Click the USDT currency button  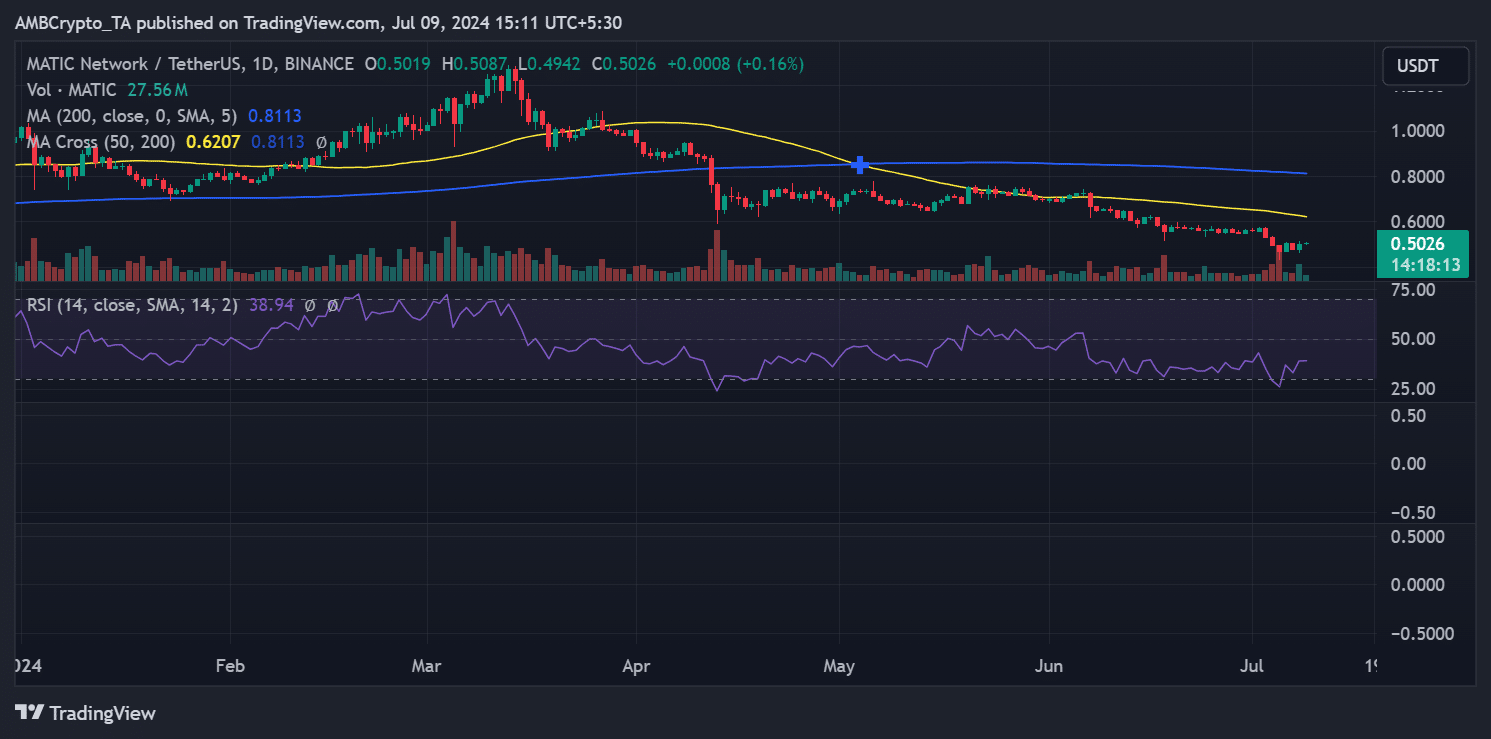point(1425,66)
